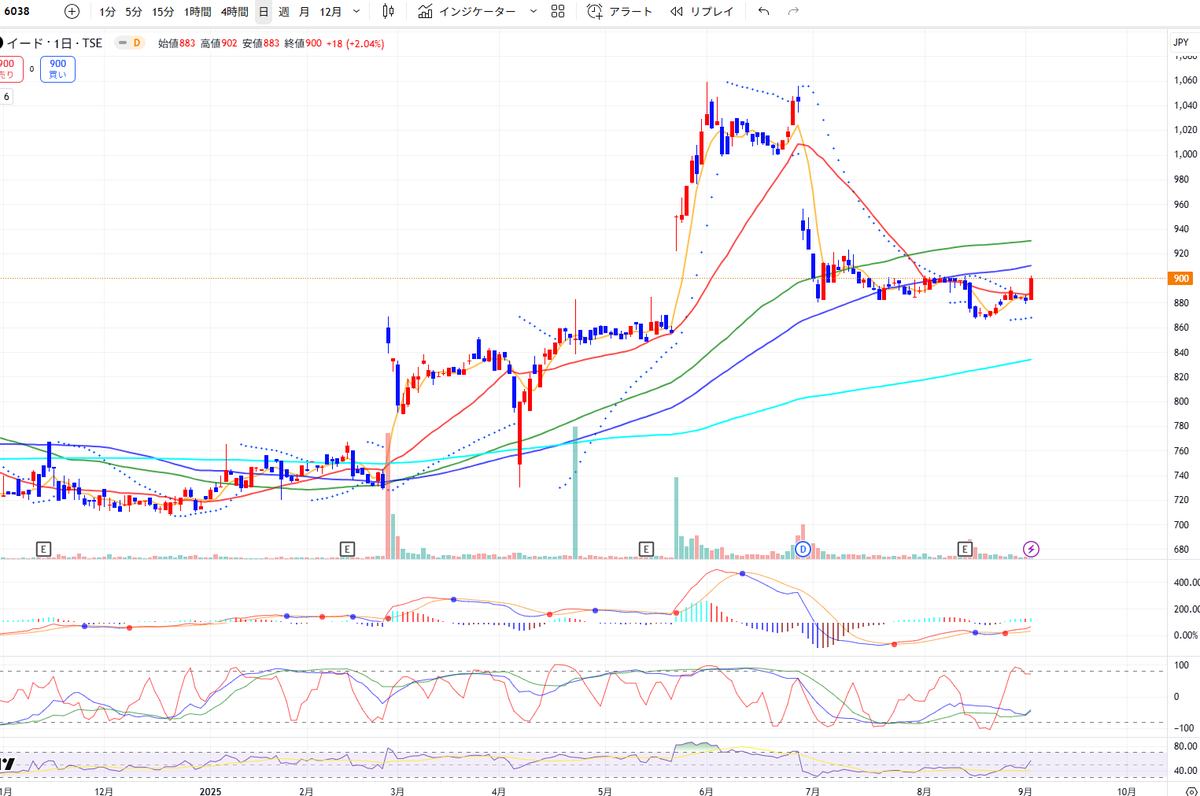
Task: Click the plus icon to add a symbol
Action: [x=71, y=12]
